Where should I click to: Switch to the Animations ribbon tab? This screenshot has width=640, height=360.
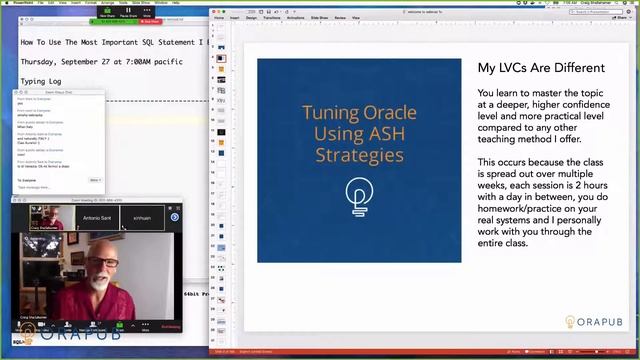(296, 18)
